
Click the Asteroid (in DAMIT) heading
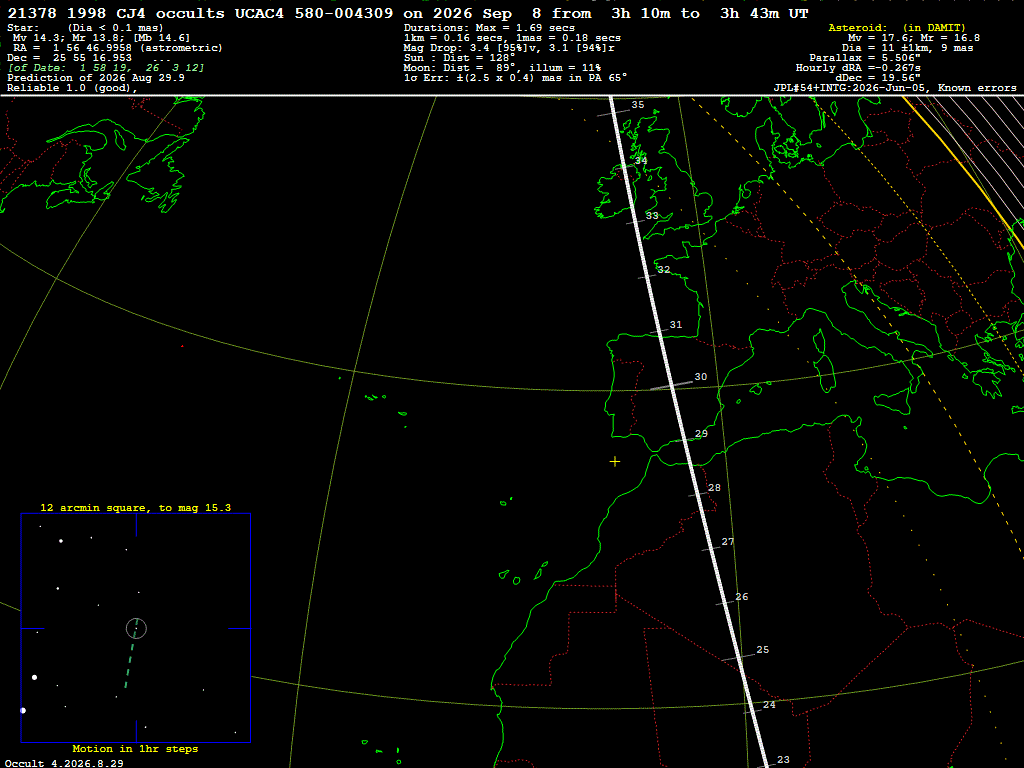coord(897,27)
